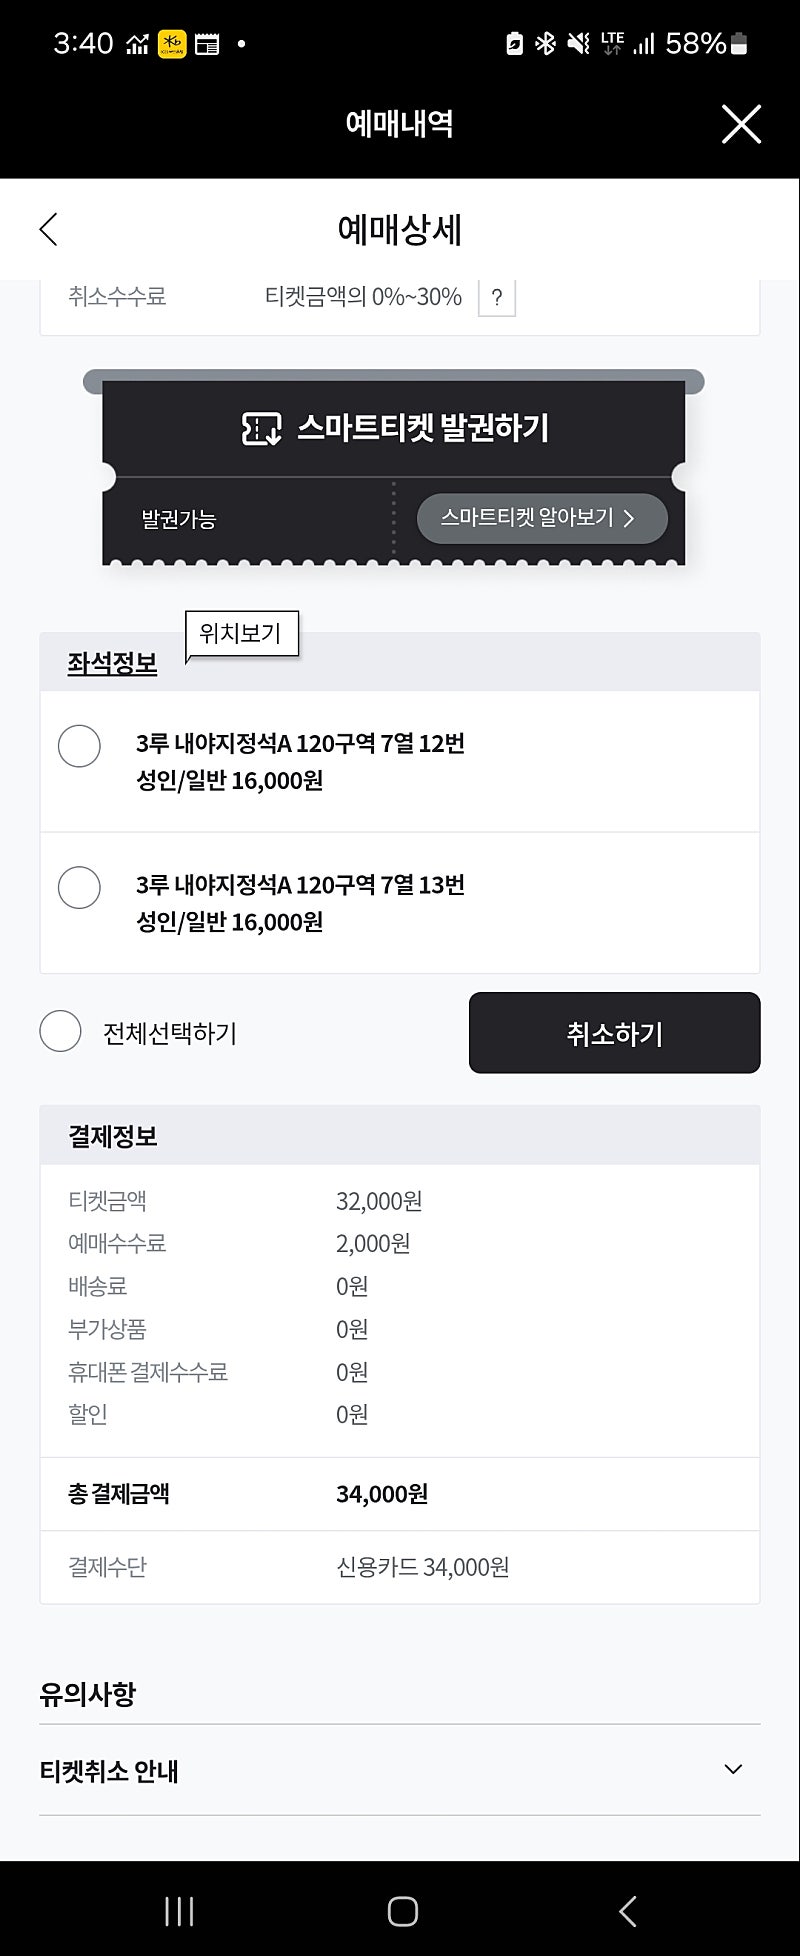
Task: Go back using the 예매상세 back arrow
Action: pos(48,229)
